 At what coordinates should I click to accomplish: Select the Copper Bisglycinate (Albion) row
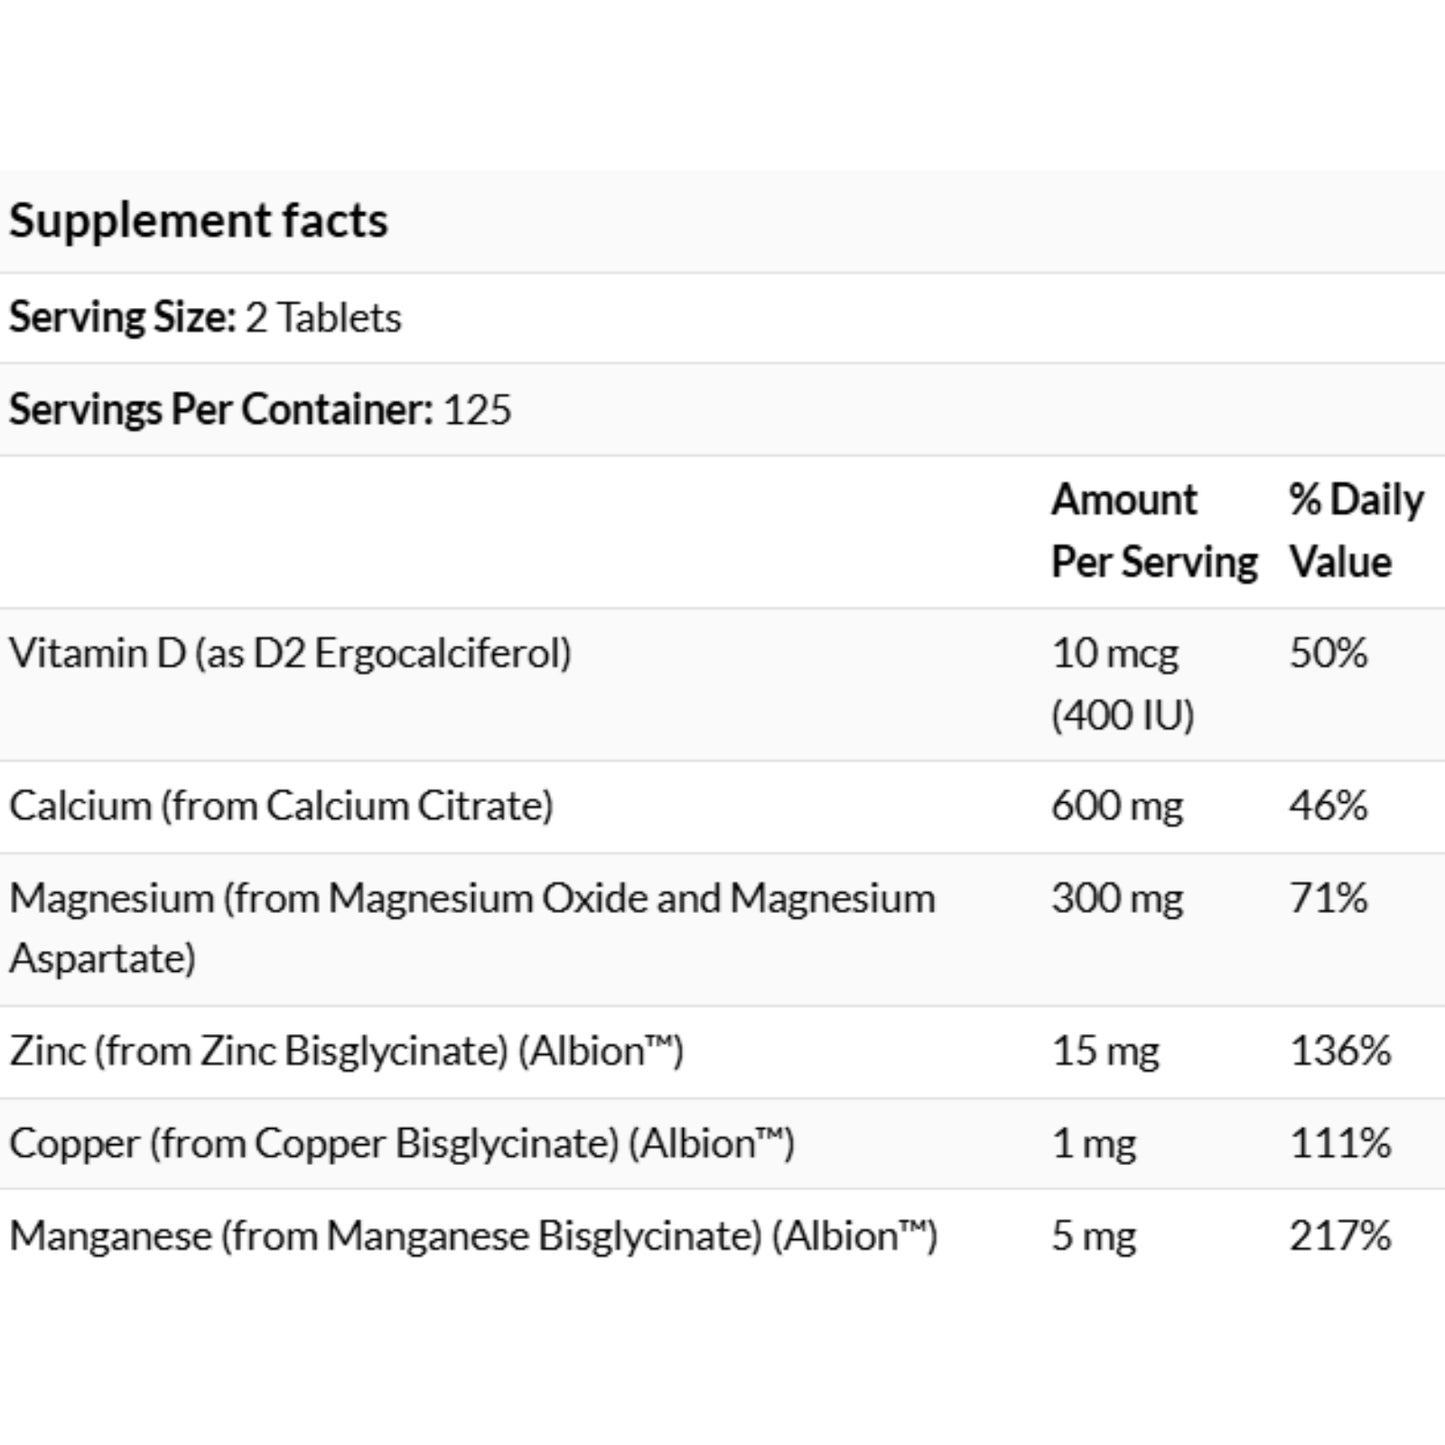722,1144
